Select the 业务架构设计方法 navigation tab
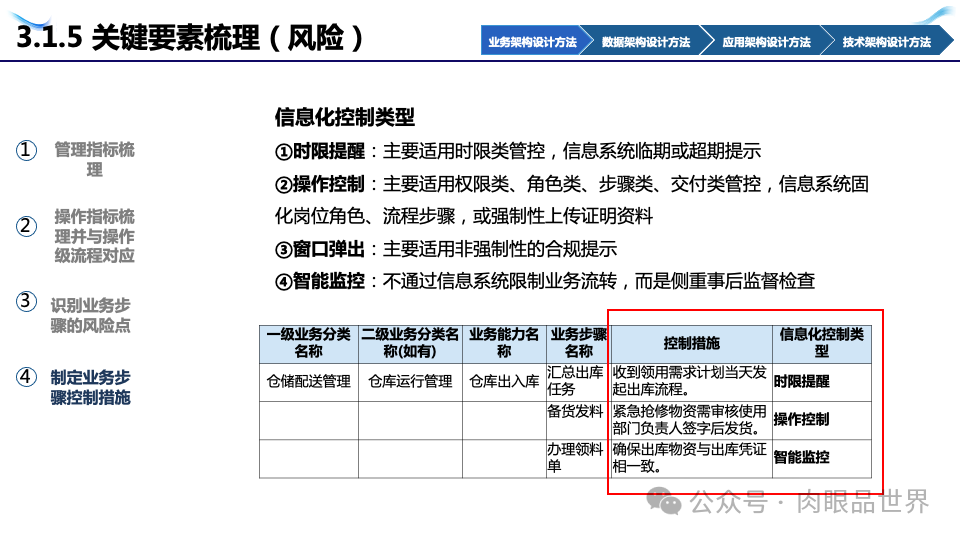 coord(532,41)
